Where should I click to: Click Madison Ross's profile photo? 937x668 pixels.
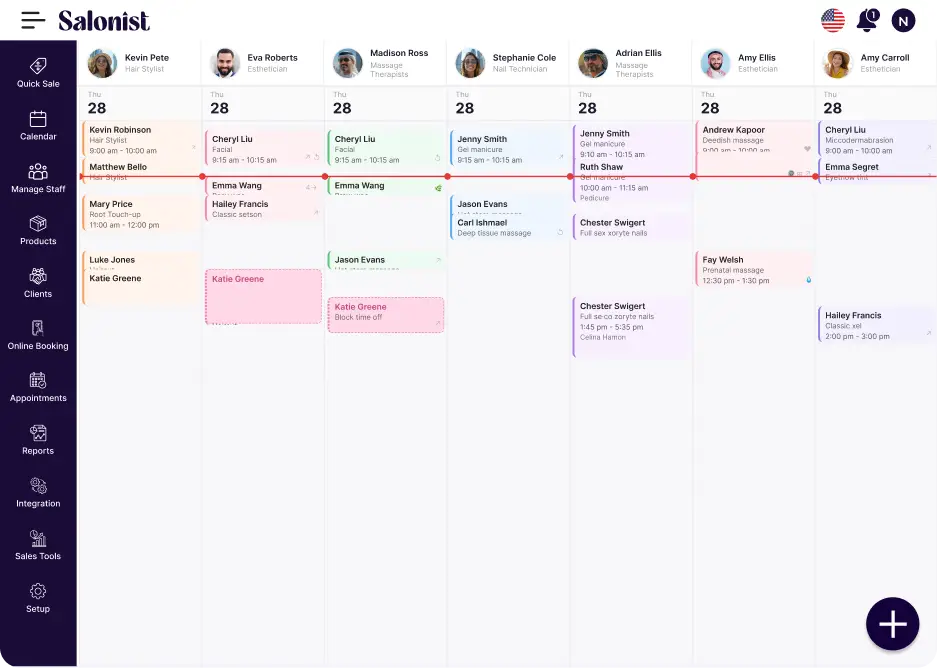pos(347,62)
